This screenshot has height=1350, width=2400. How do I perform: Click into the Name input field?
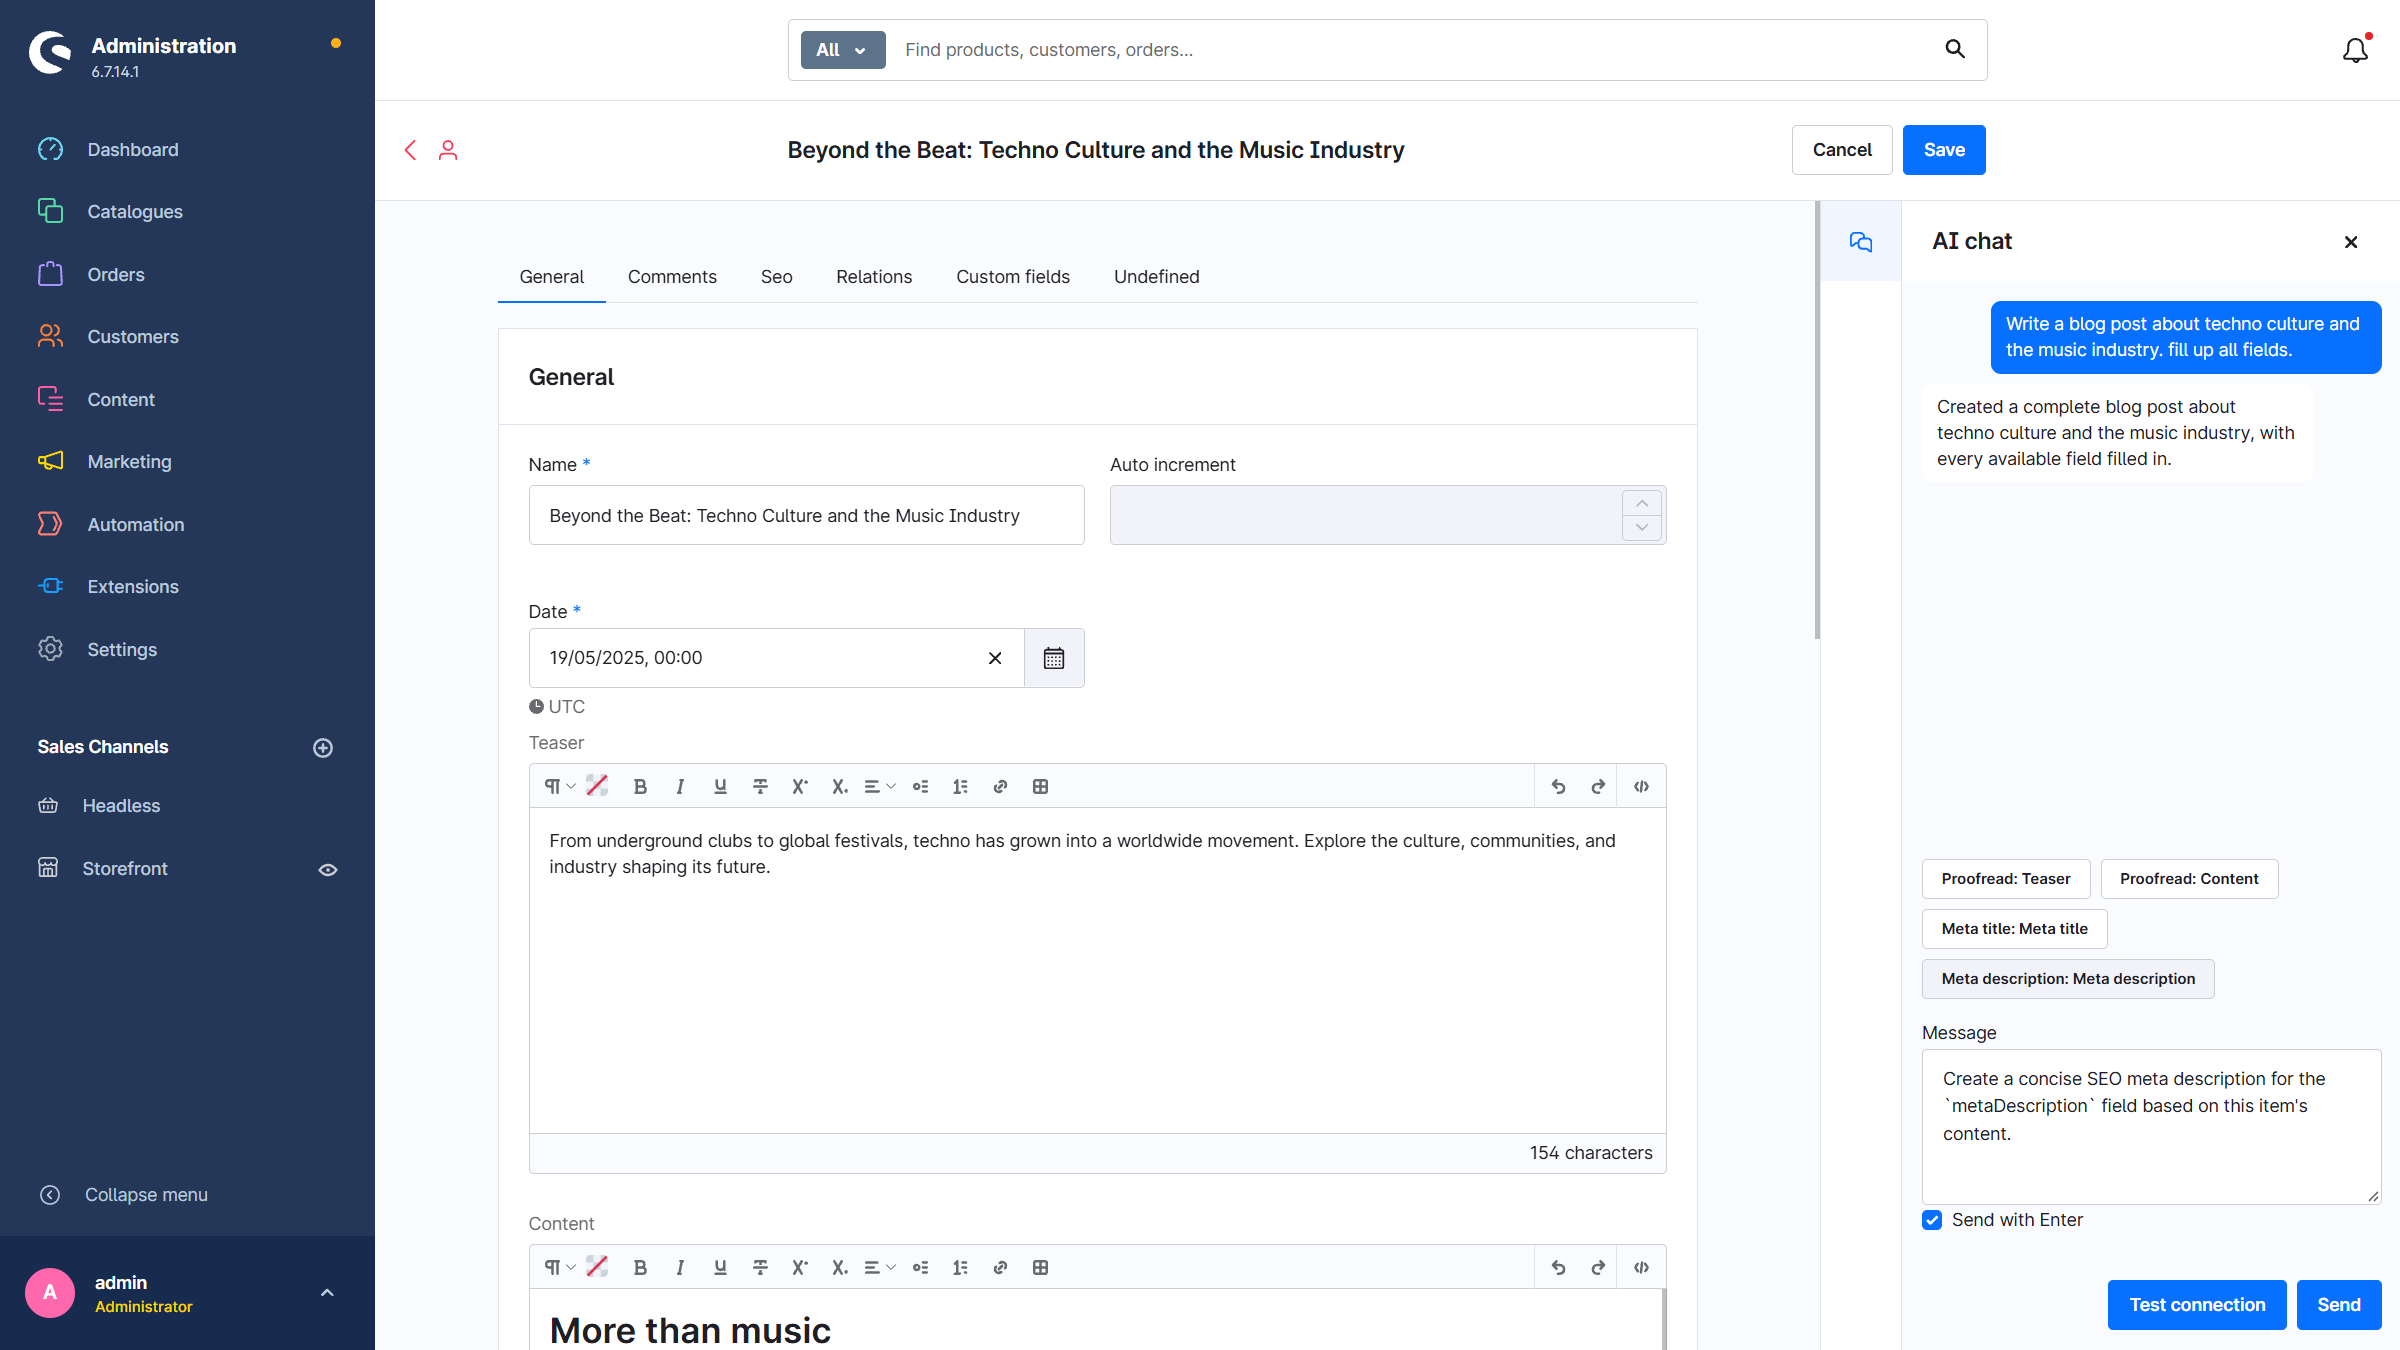[807, 516]
